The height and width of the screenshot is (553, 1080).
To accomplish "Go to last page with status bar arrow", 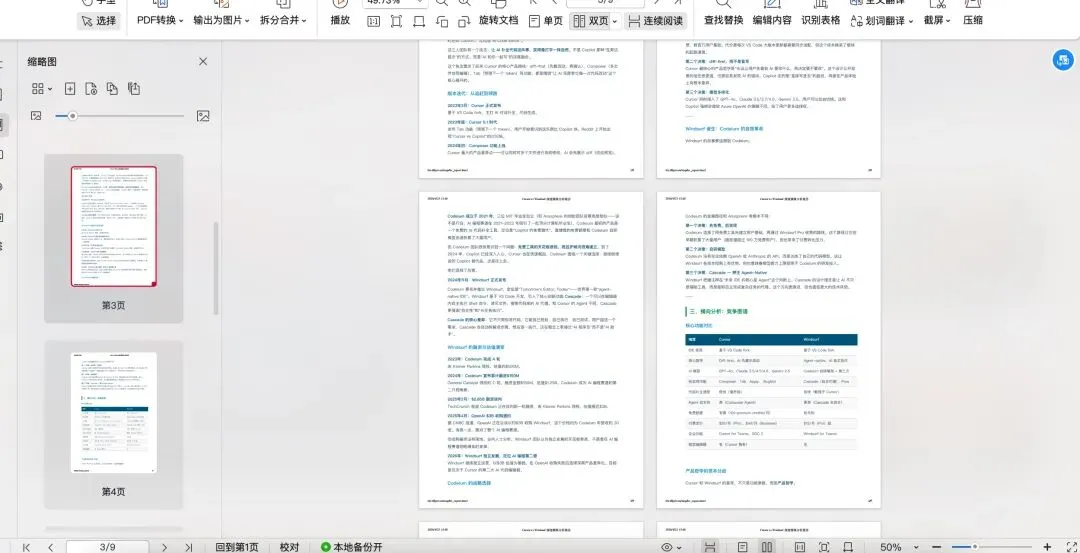I will (x=189, y=547).
